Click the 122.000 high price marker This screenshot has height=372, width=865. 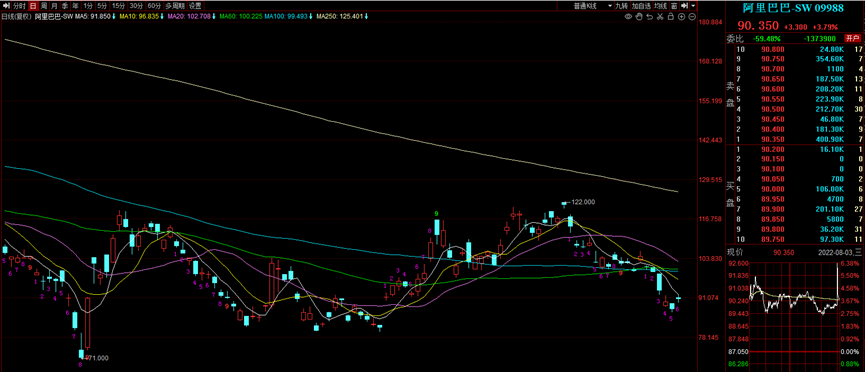click(x=585, y=203)
